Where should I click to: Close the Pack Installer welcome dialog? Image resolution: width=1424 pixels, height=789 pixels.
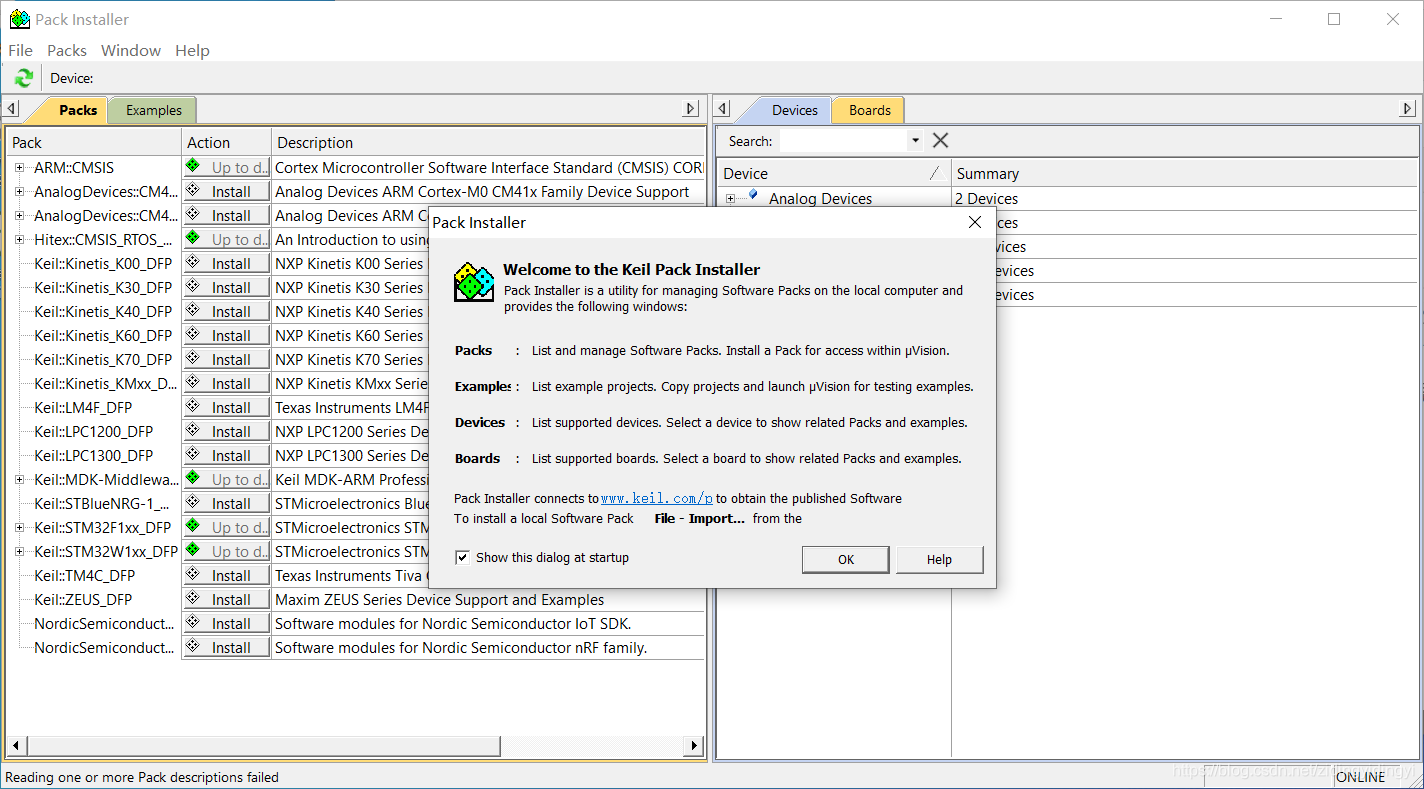975,222
